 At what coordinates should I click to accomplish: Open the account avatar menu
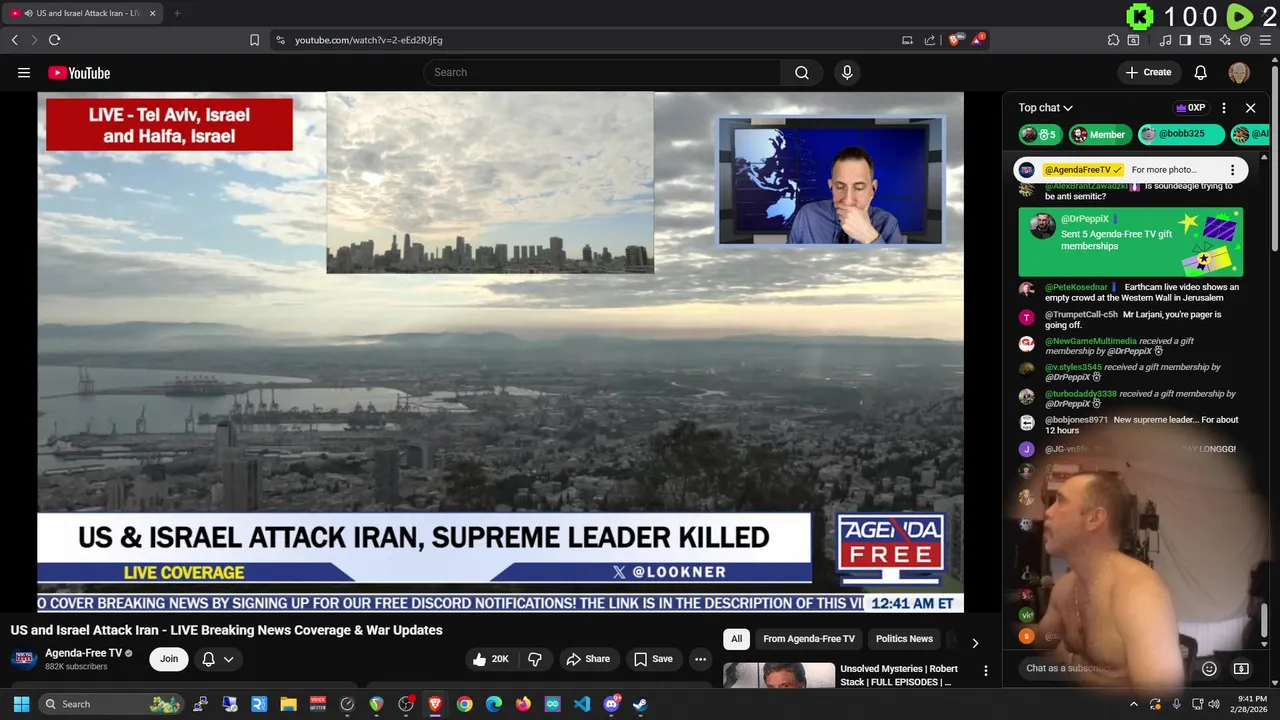point(1239,72)
